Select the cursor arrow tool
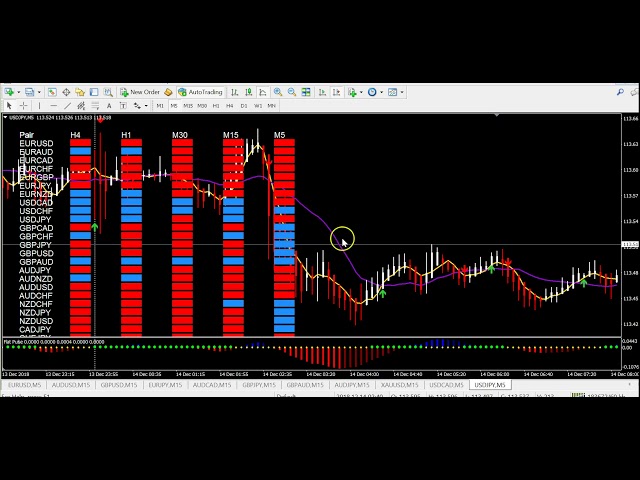Viewport: 640px width, 480px height. click(x=9, y=105)
